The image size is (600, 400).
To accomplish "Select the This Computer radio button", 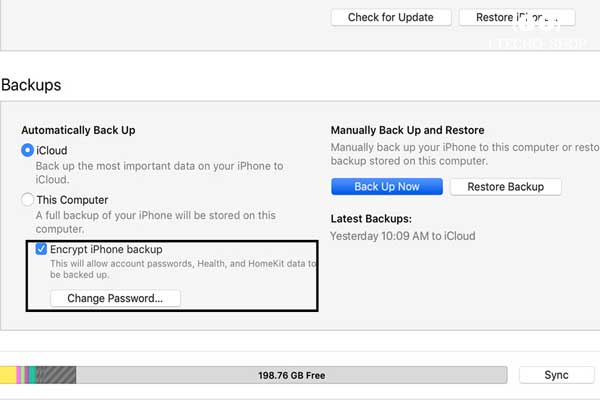I will coord(28,199).
